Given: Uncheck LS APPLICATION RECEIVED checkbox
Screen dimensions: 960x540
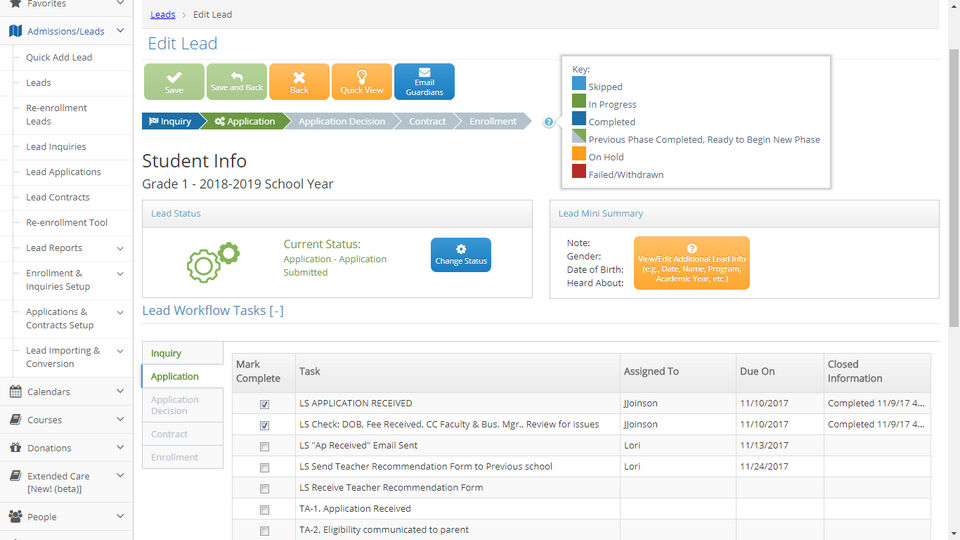Looking at the screenshot, I should point(264,404).
